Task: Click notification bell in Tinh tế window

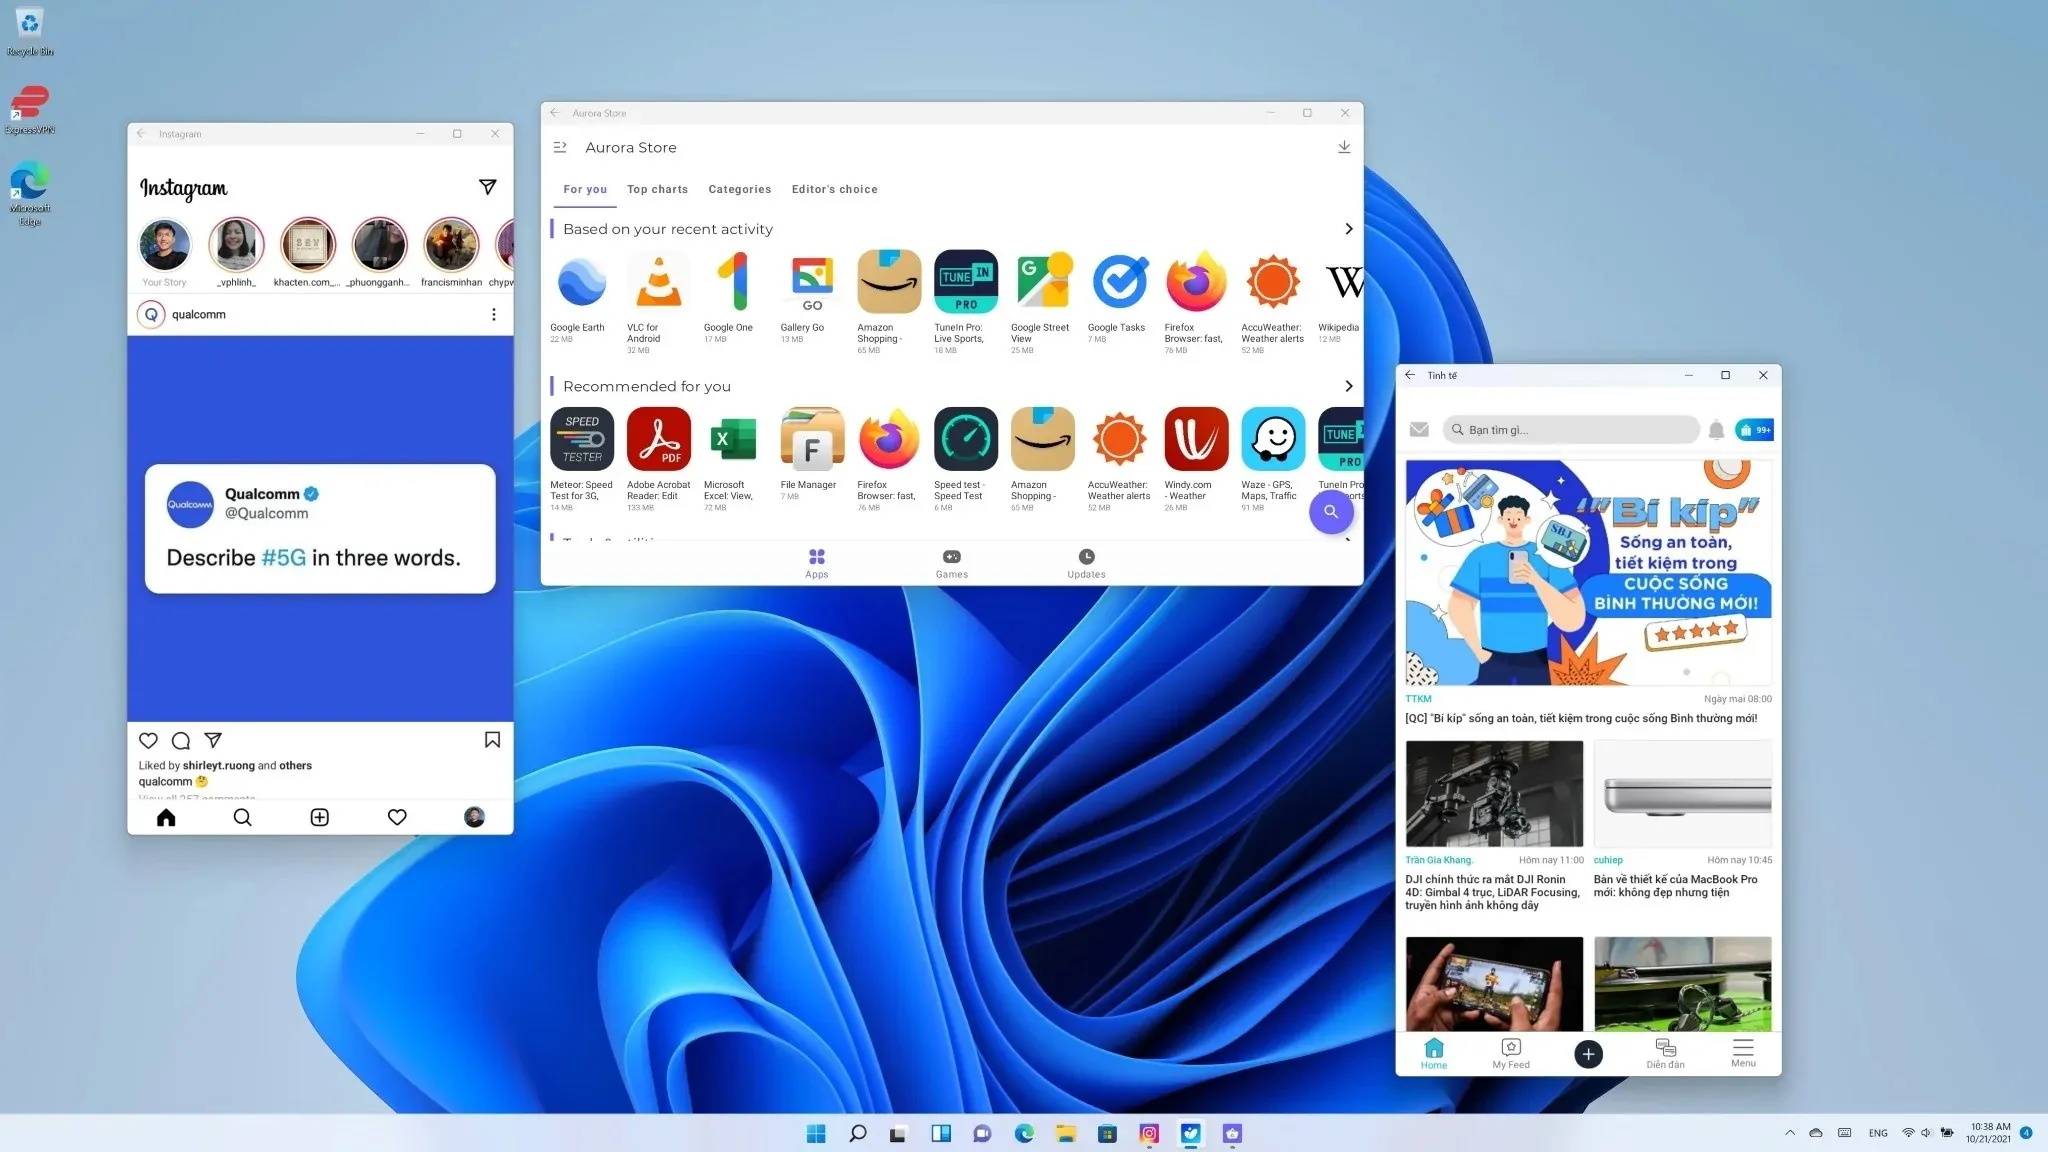Action: [1716, 430]
